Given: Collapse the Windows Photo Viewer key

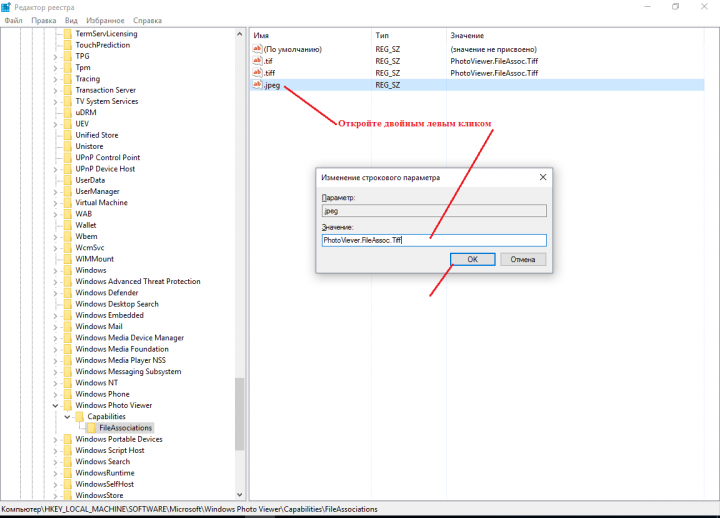Looking at the screenshot, I should click(55, 405).
